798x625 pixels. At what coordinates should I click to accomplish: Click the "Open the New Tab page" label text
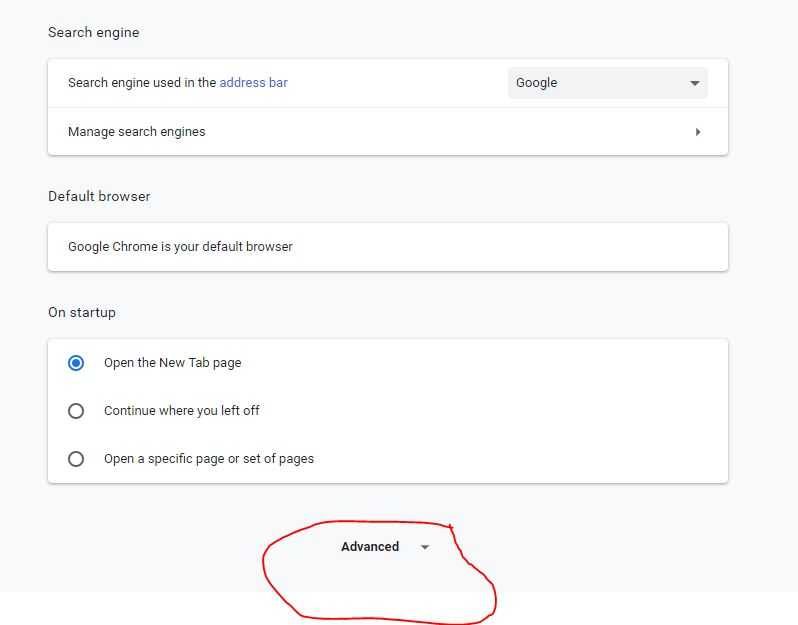[172, 363]
